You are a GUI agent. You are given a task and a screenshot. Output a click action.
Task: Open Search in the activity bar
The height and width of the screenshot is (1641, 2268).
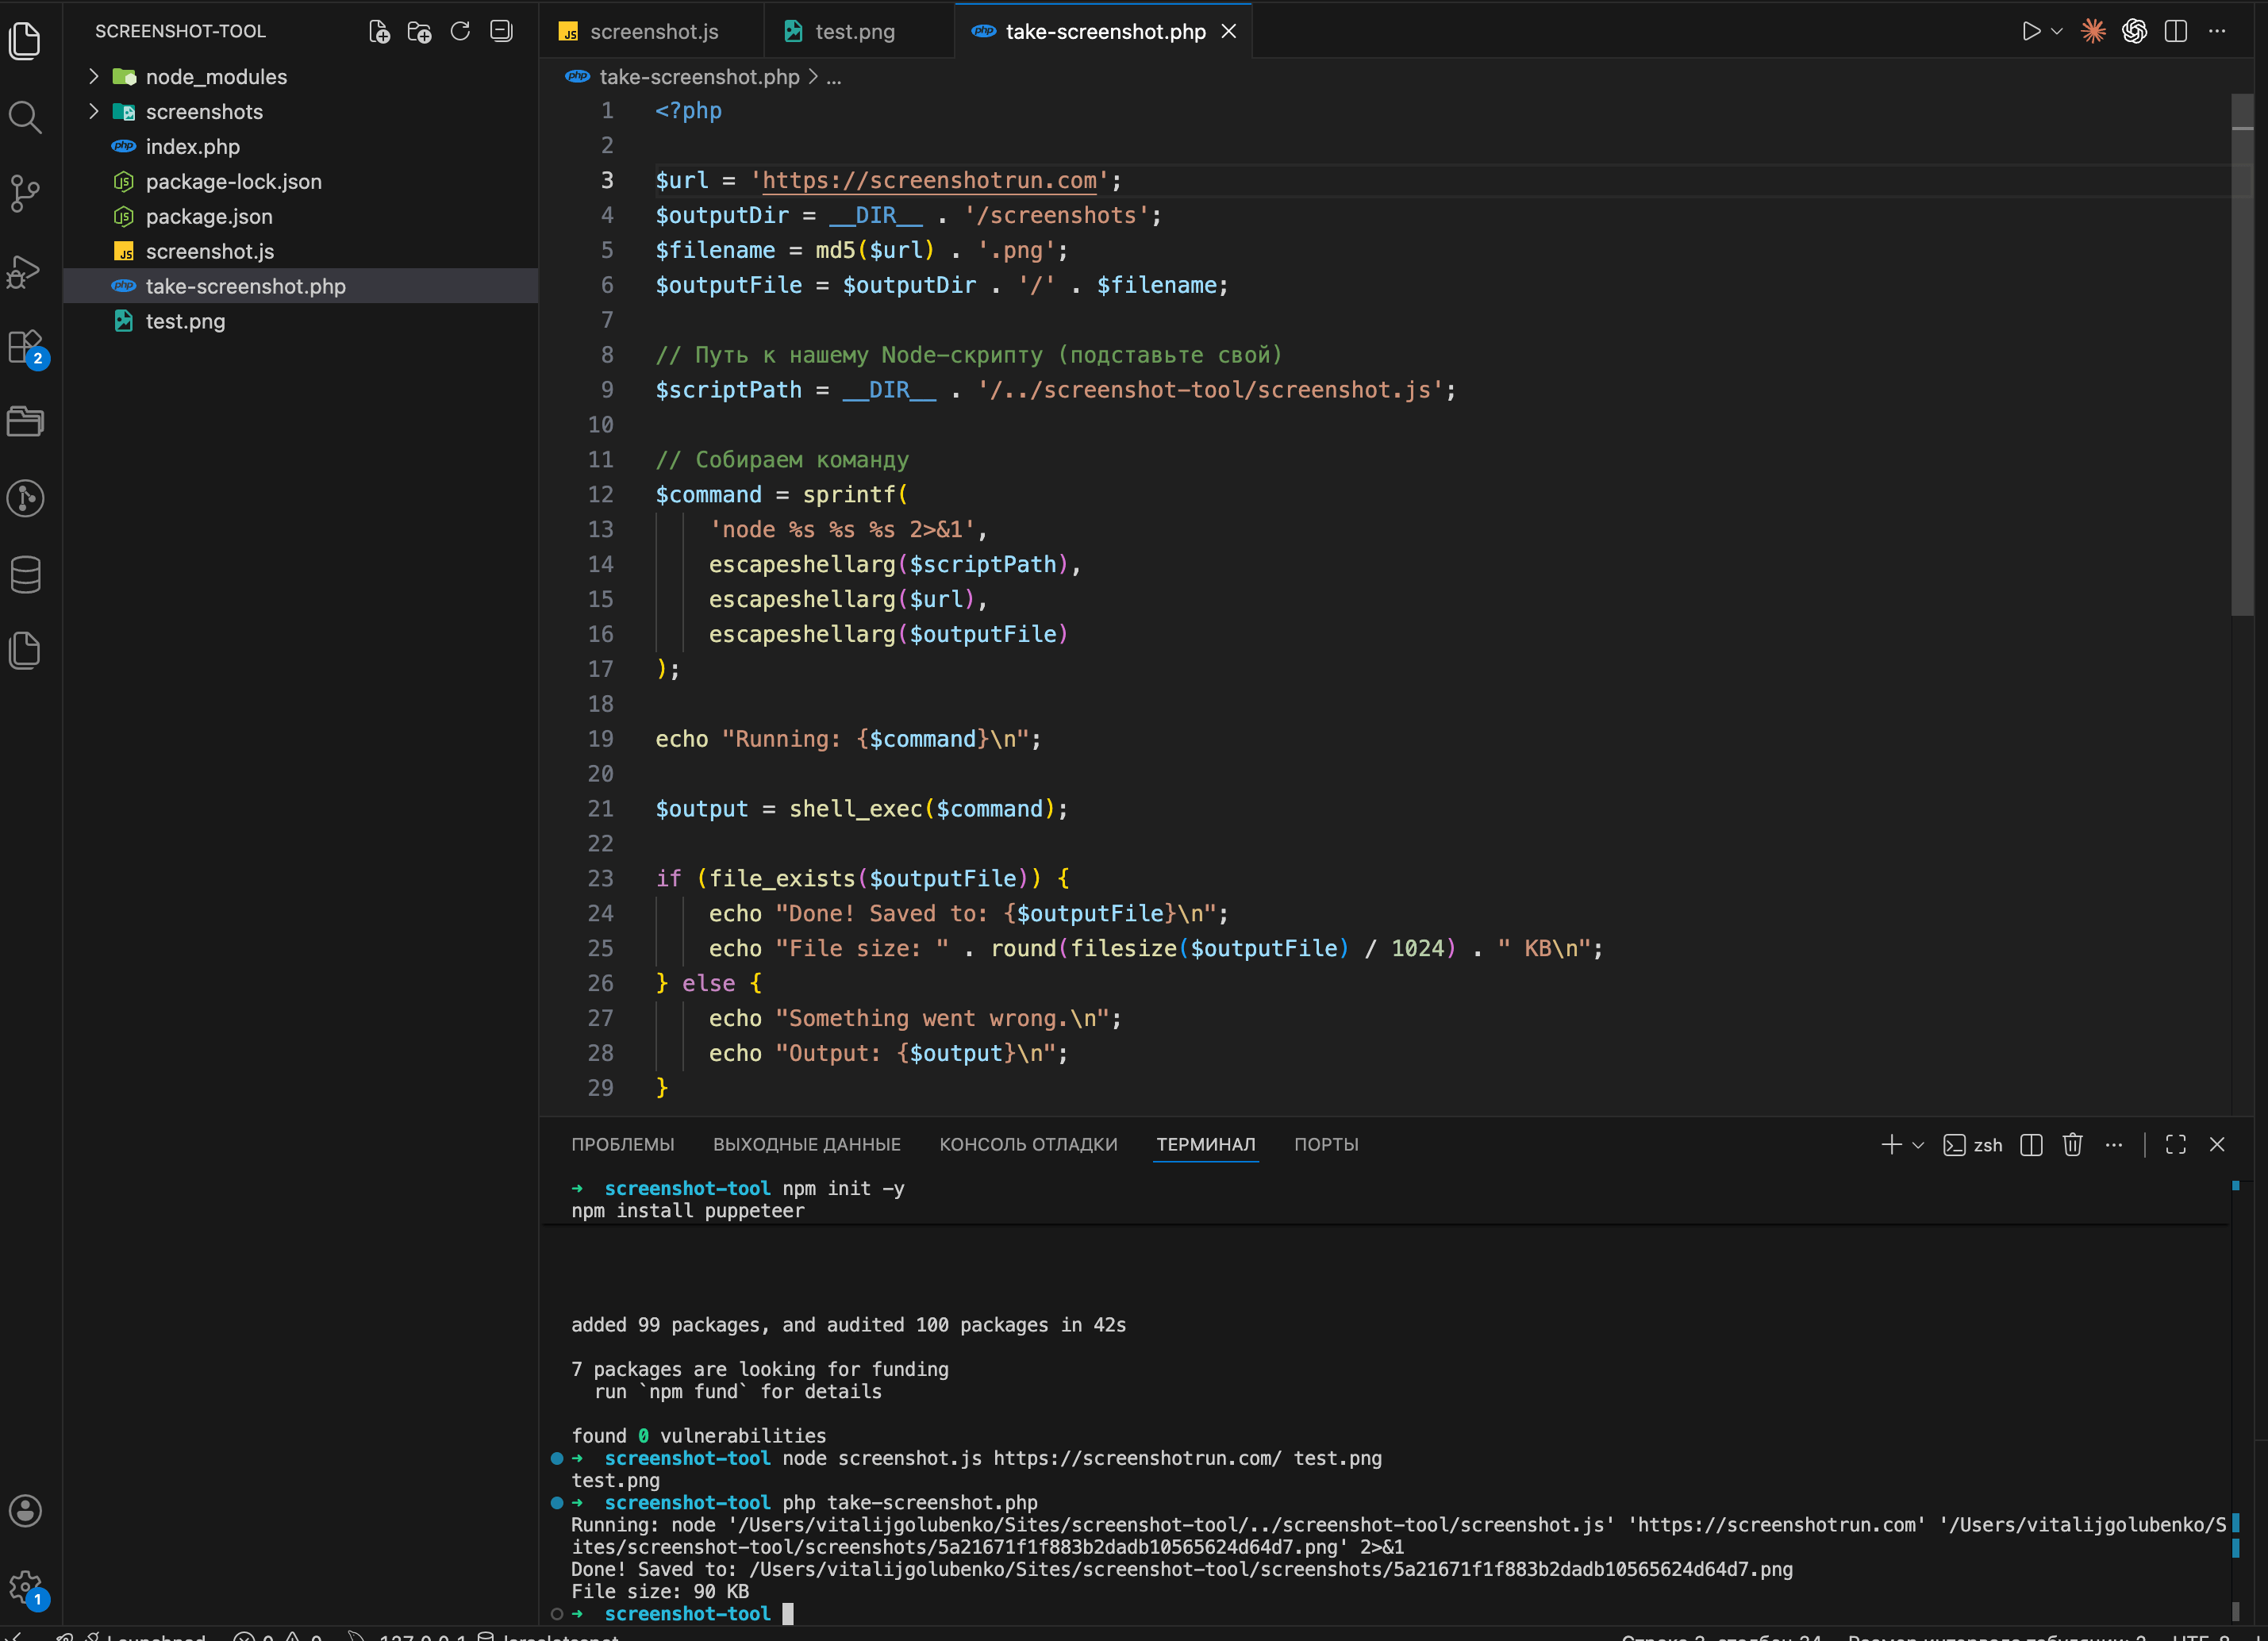click(x=25, y=117)
